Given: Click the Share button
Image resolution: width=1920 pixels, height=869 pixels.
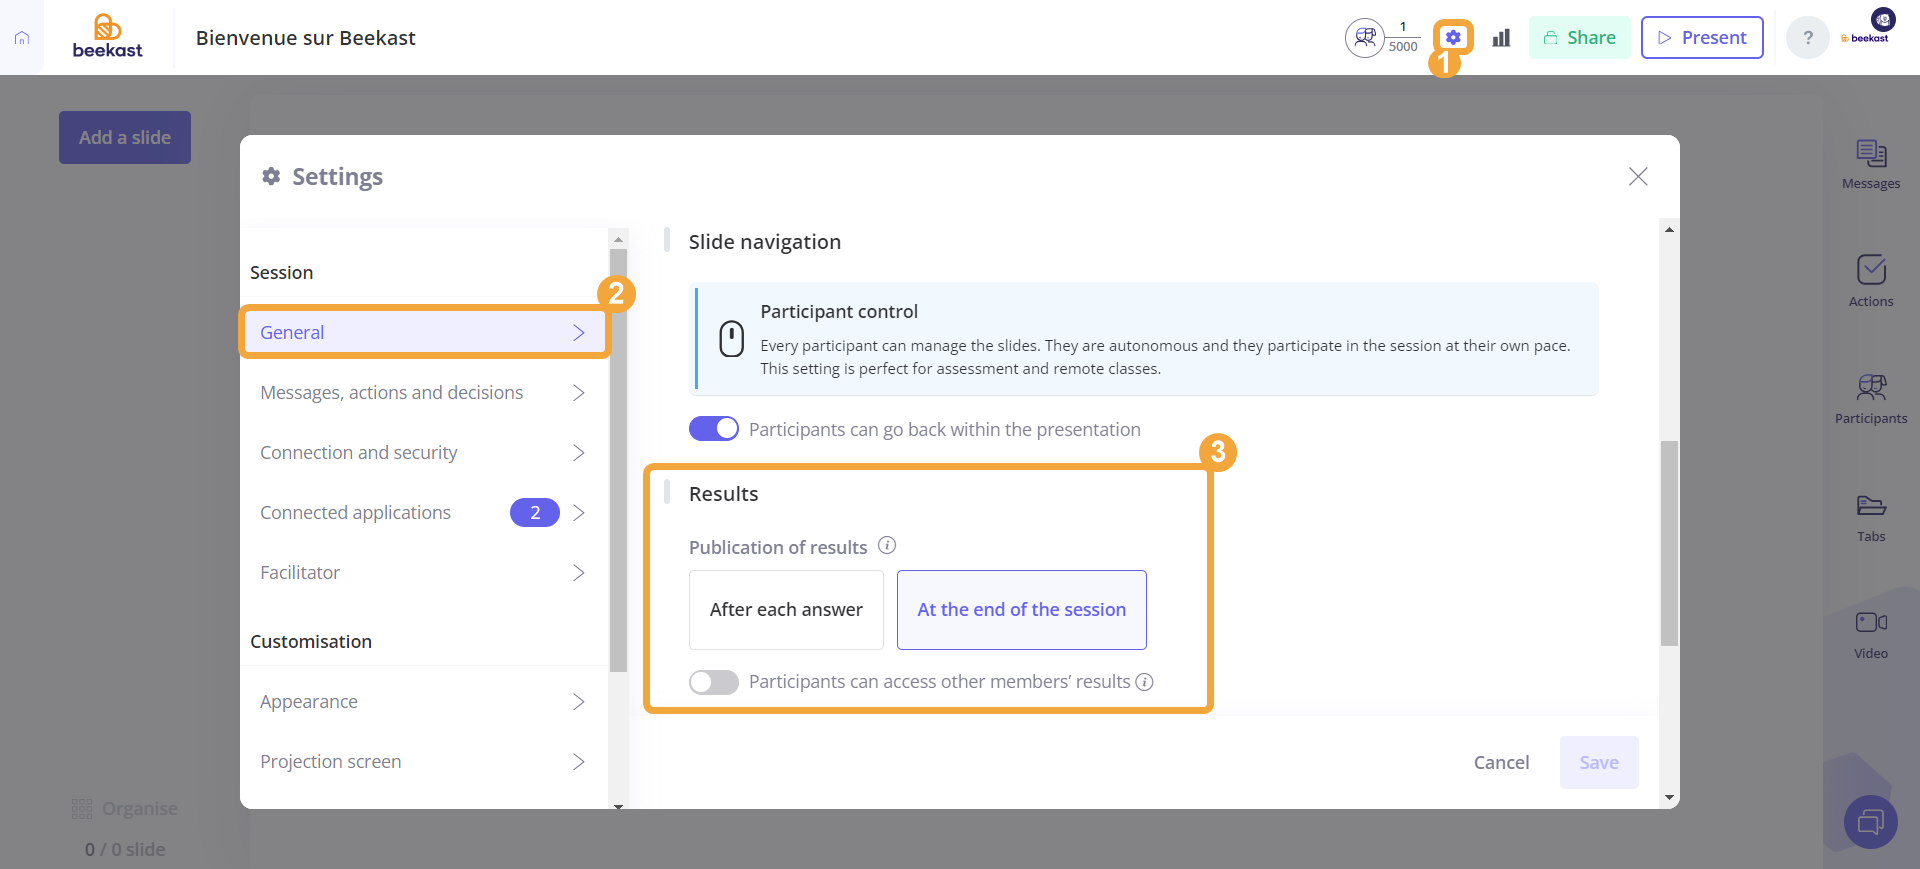Looking at the screenshot, I should tap(1580, 38).
